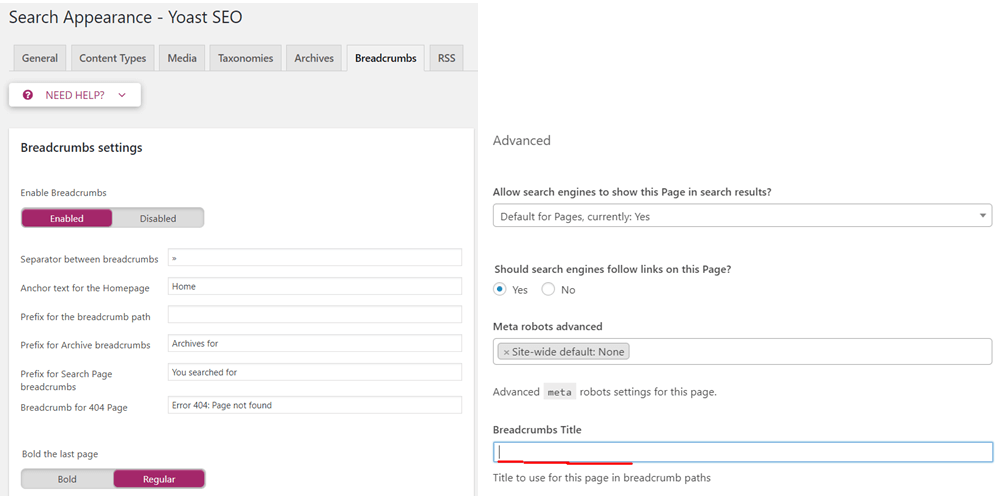Open the RSS tab
Screen dimensions: 1008x499
447,58
